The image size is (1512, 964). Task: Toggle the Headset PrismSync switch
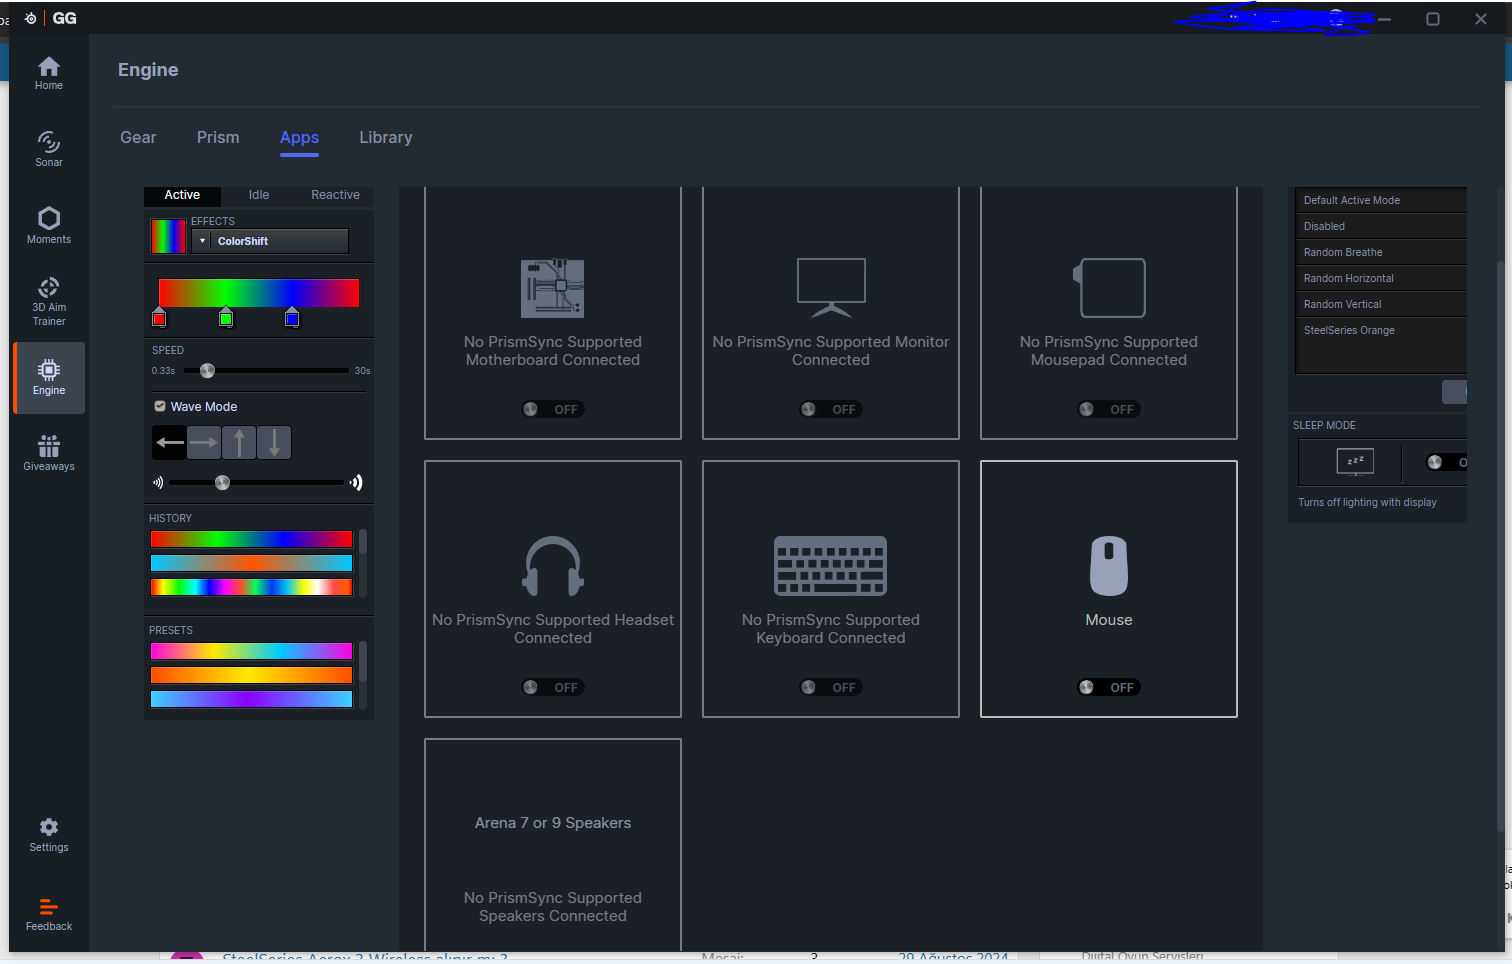click(553, 687)
